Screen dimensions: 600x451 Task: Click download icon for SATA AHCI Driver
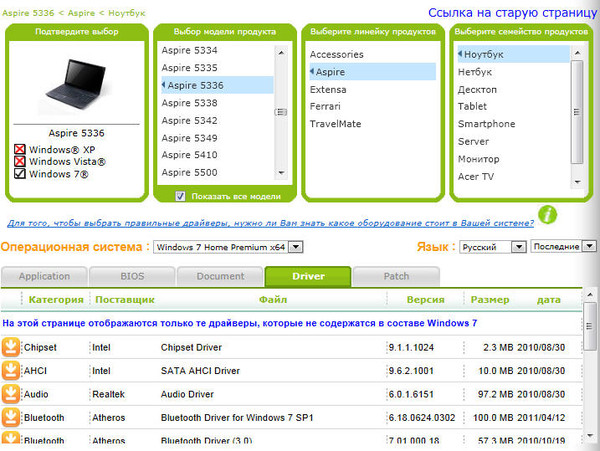[11, 370]
